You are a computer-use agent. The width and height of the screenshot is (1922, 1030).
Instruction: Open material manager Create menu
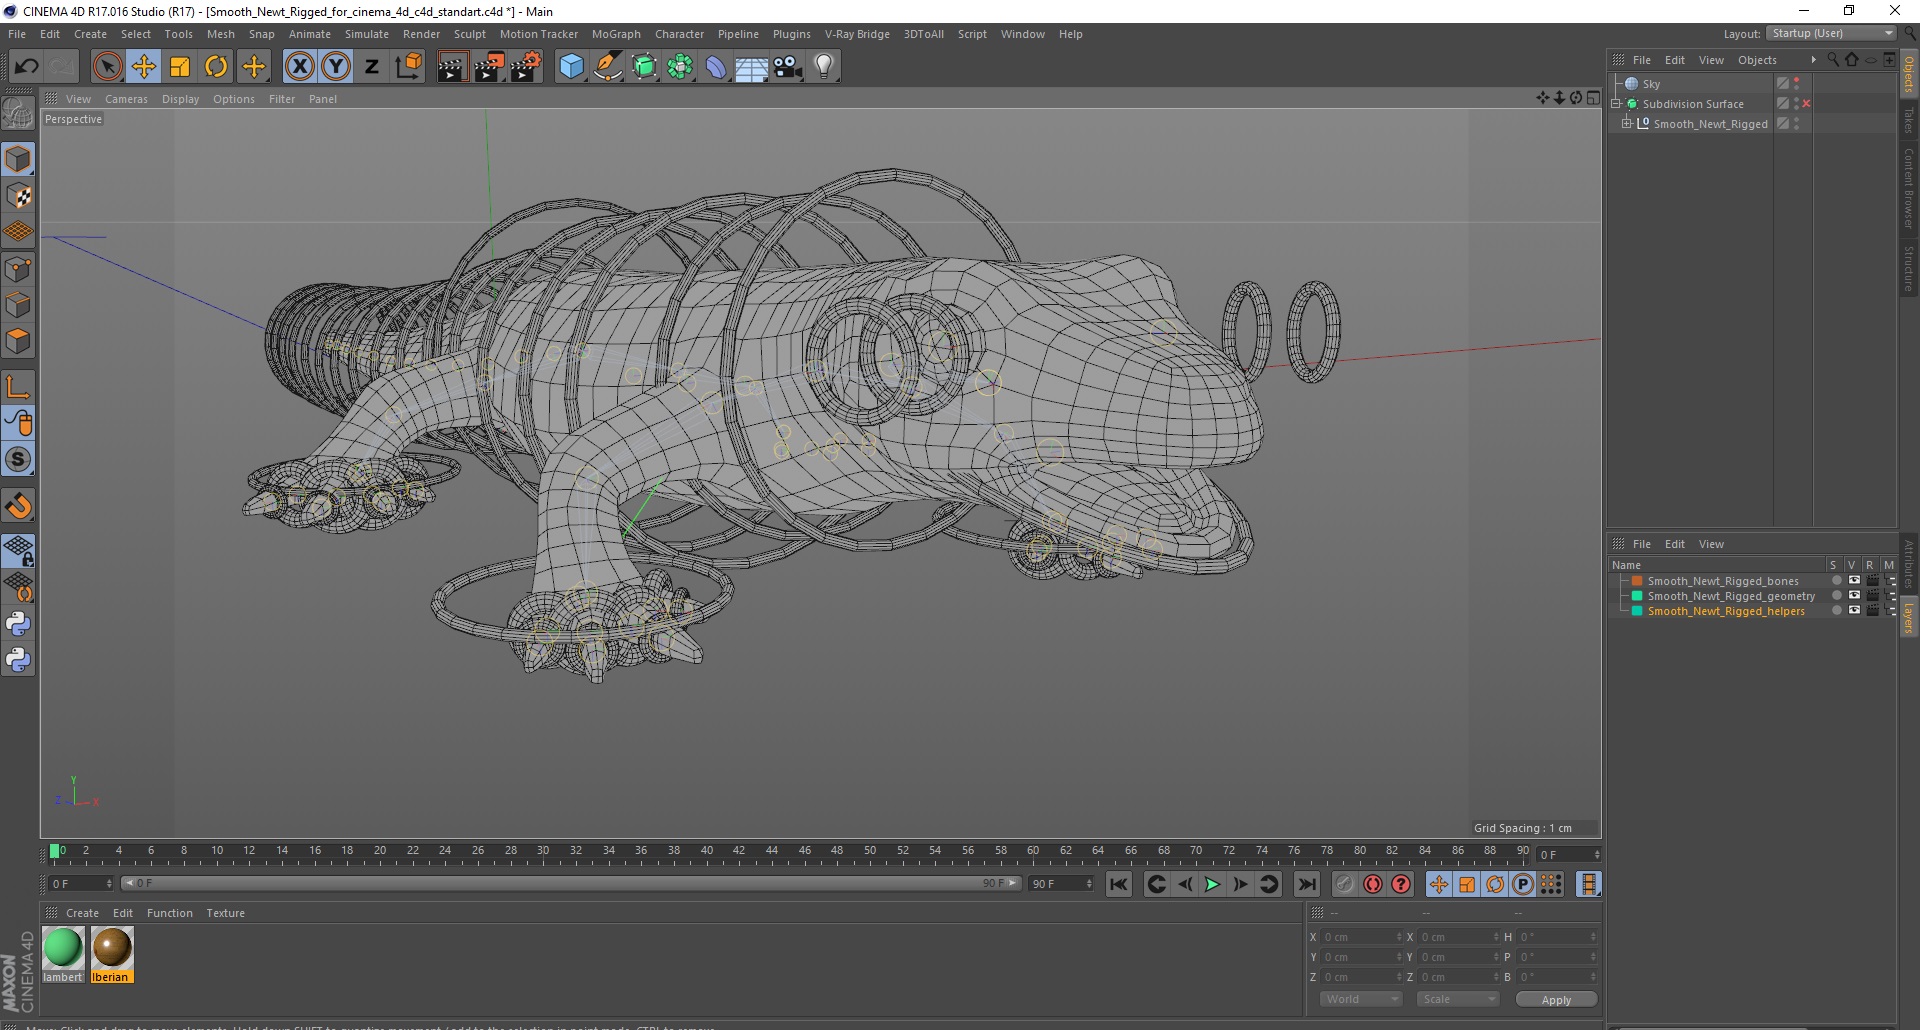tap(82, 914)
